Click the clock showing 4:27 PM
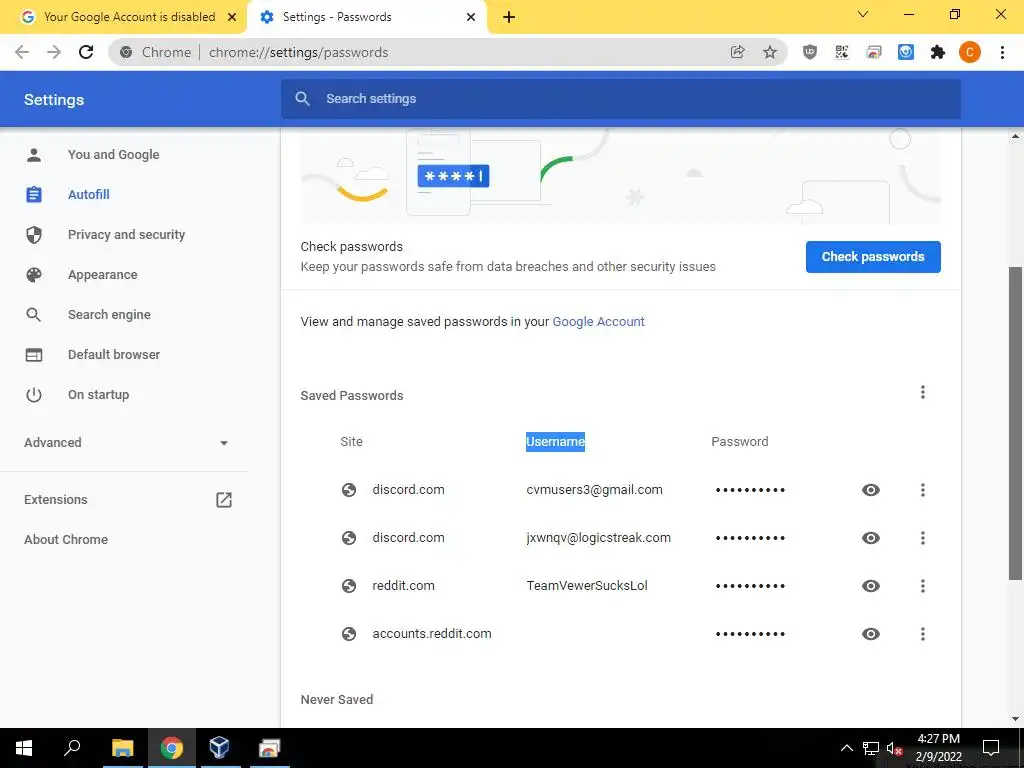 (938, 739)
